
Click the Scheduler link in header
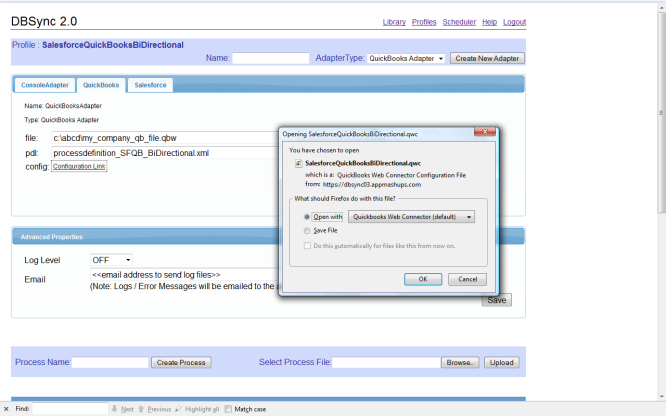[x=459, y=22]
